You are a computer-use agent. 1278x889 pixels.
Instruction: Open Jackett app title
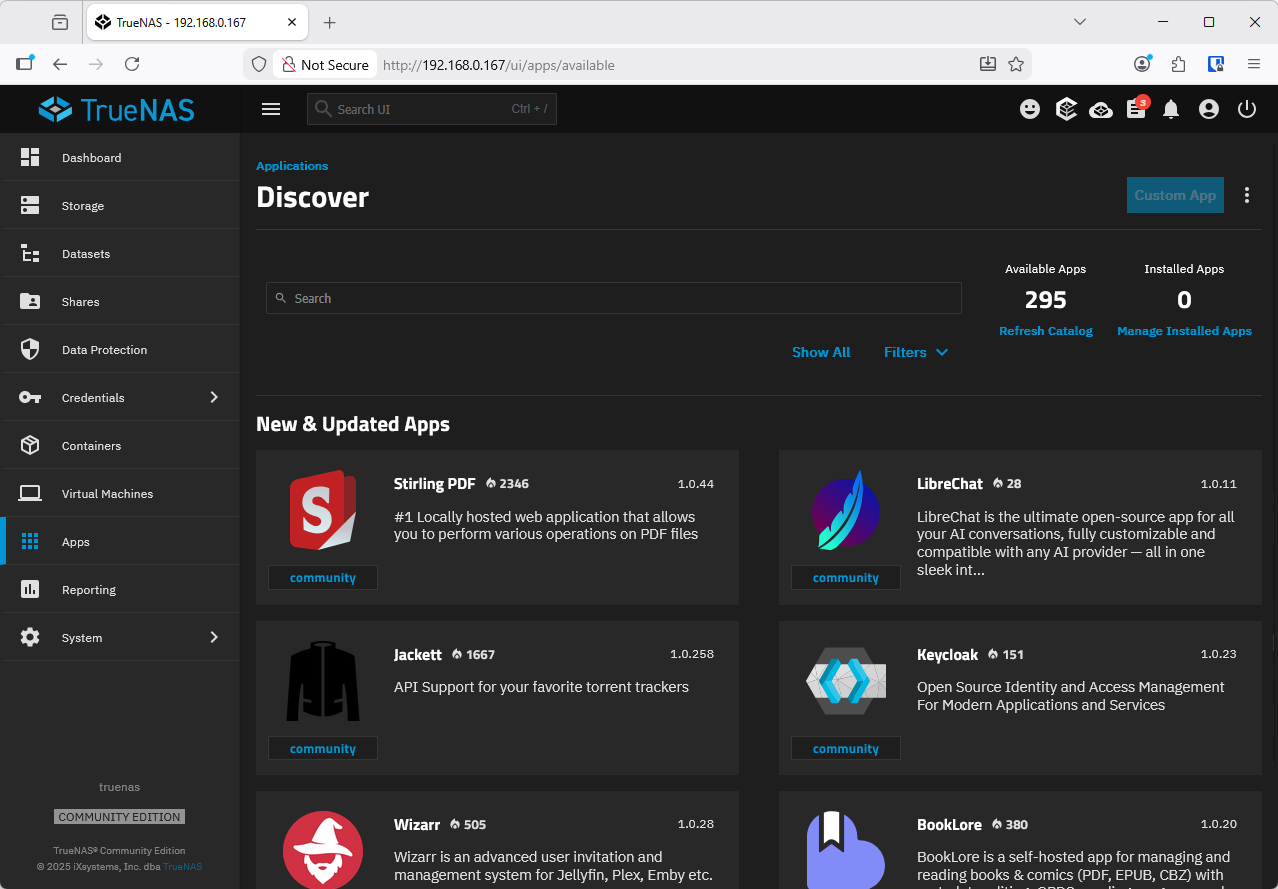click(418, 655)
